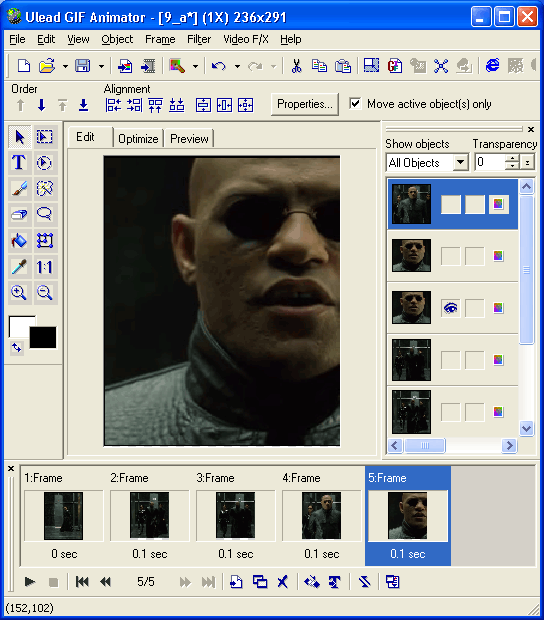Decrease Transparency with down stepper

512,166
